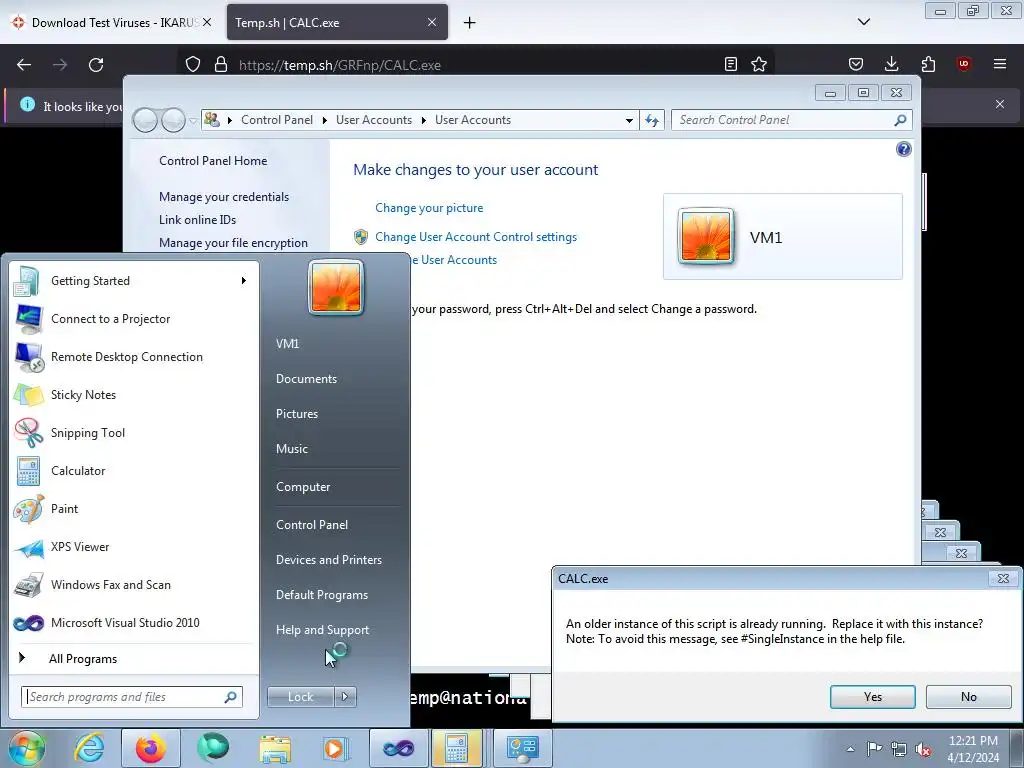The width and height of the screenshot is (1024, 768).
Task: Click the site padlock icon
Action: pyautogui.click(x=221, y=65)
